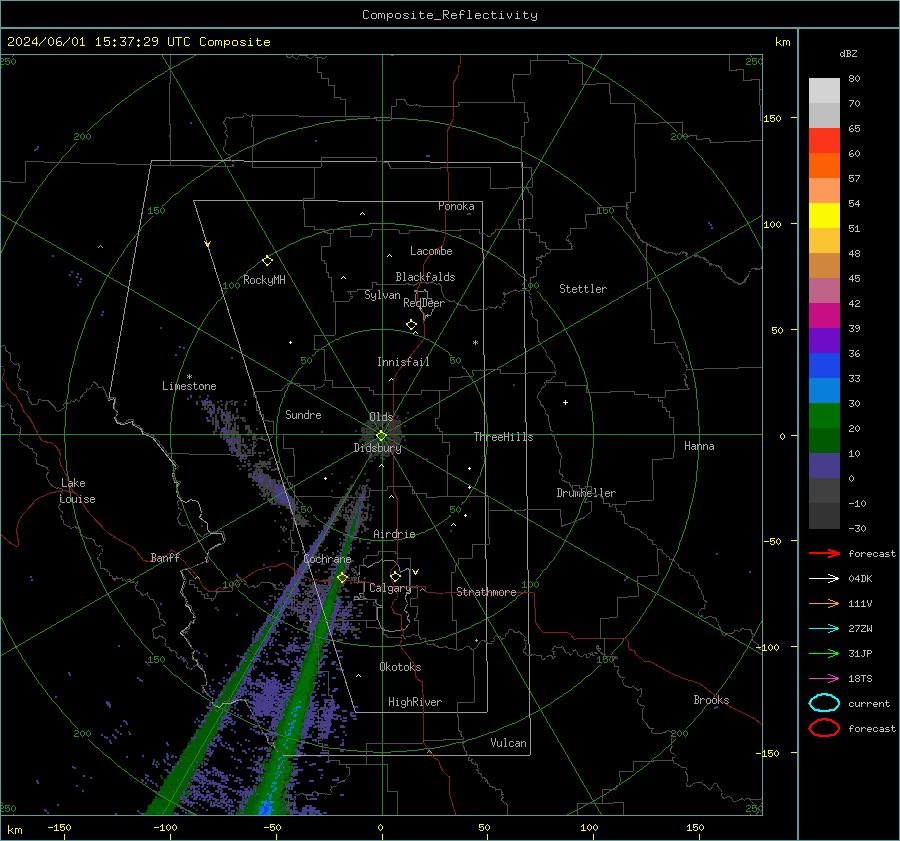Click the Airdrie label
This screenshot has height=841, width=900.
point(394,534)
